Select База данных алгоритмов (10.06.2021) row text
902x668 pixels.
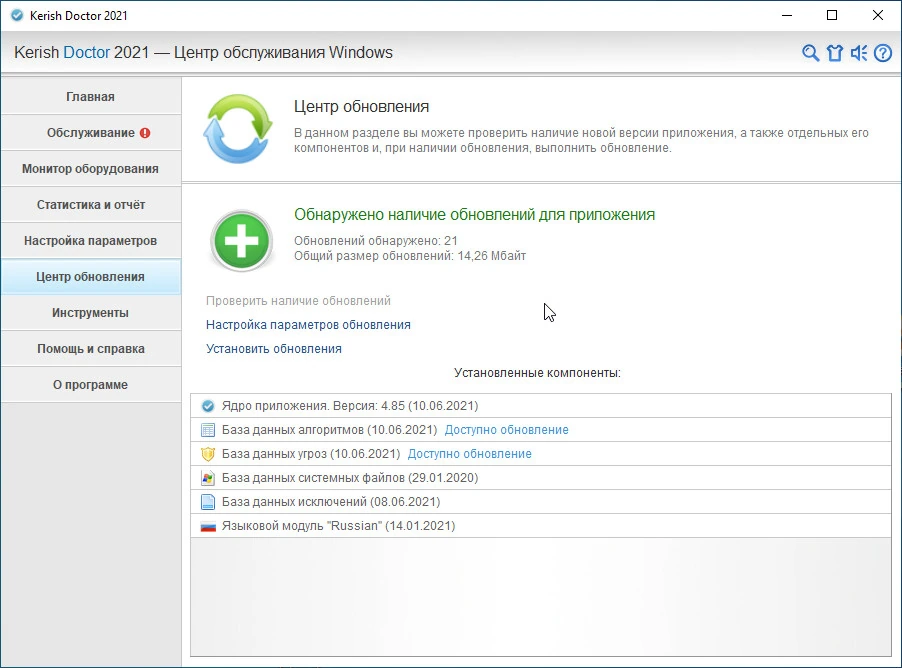330,430
